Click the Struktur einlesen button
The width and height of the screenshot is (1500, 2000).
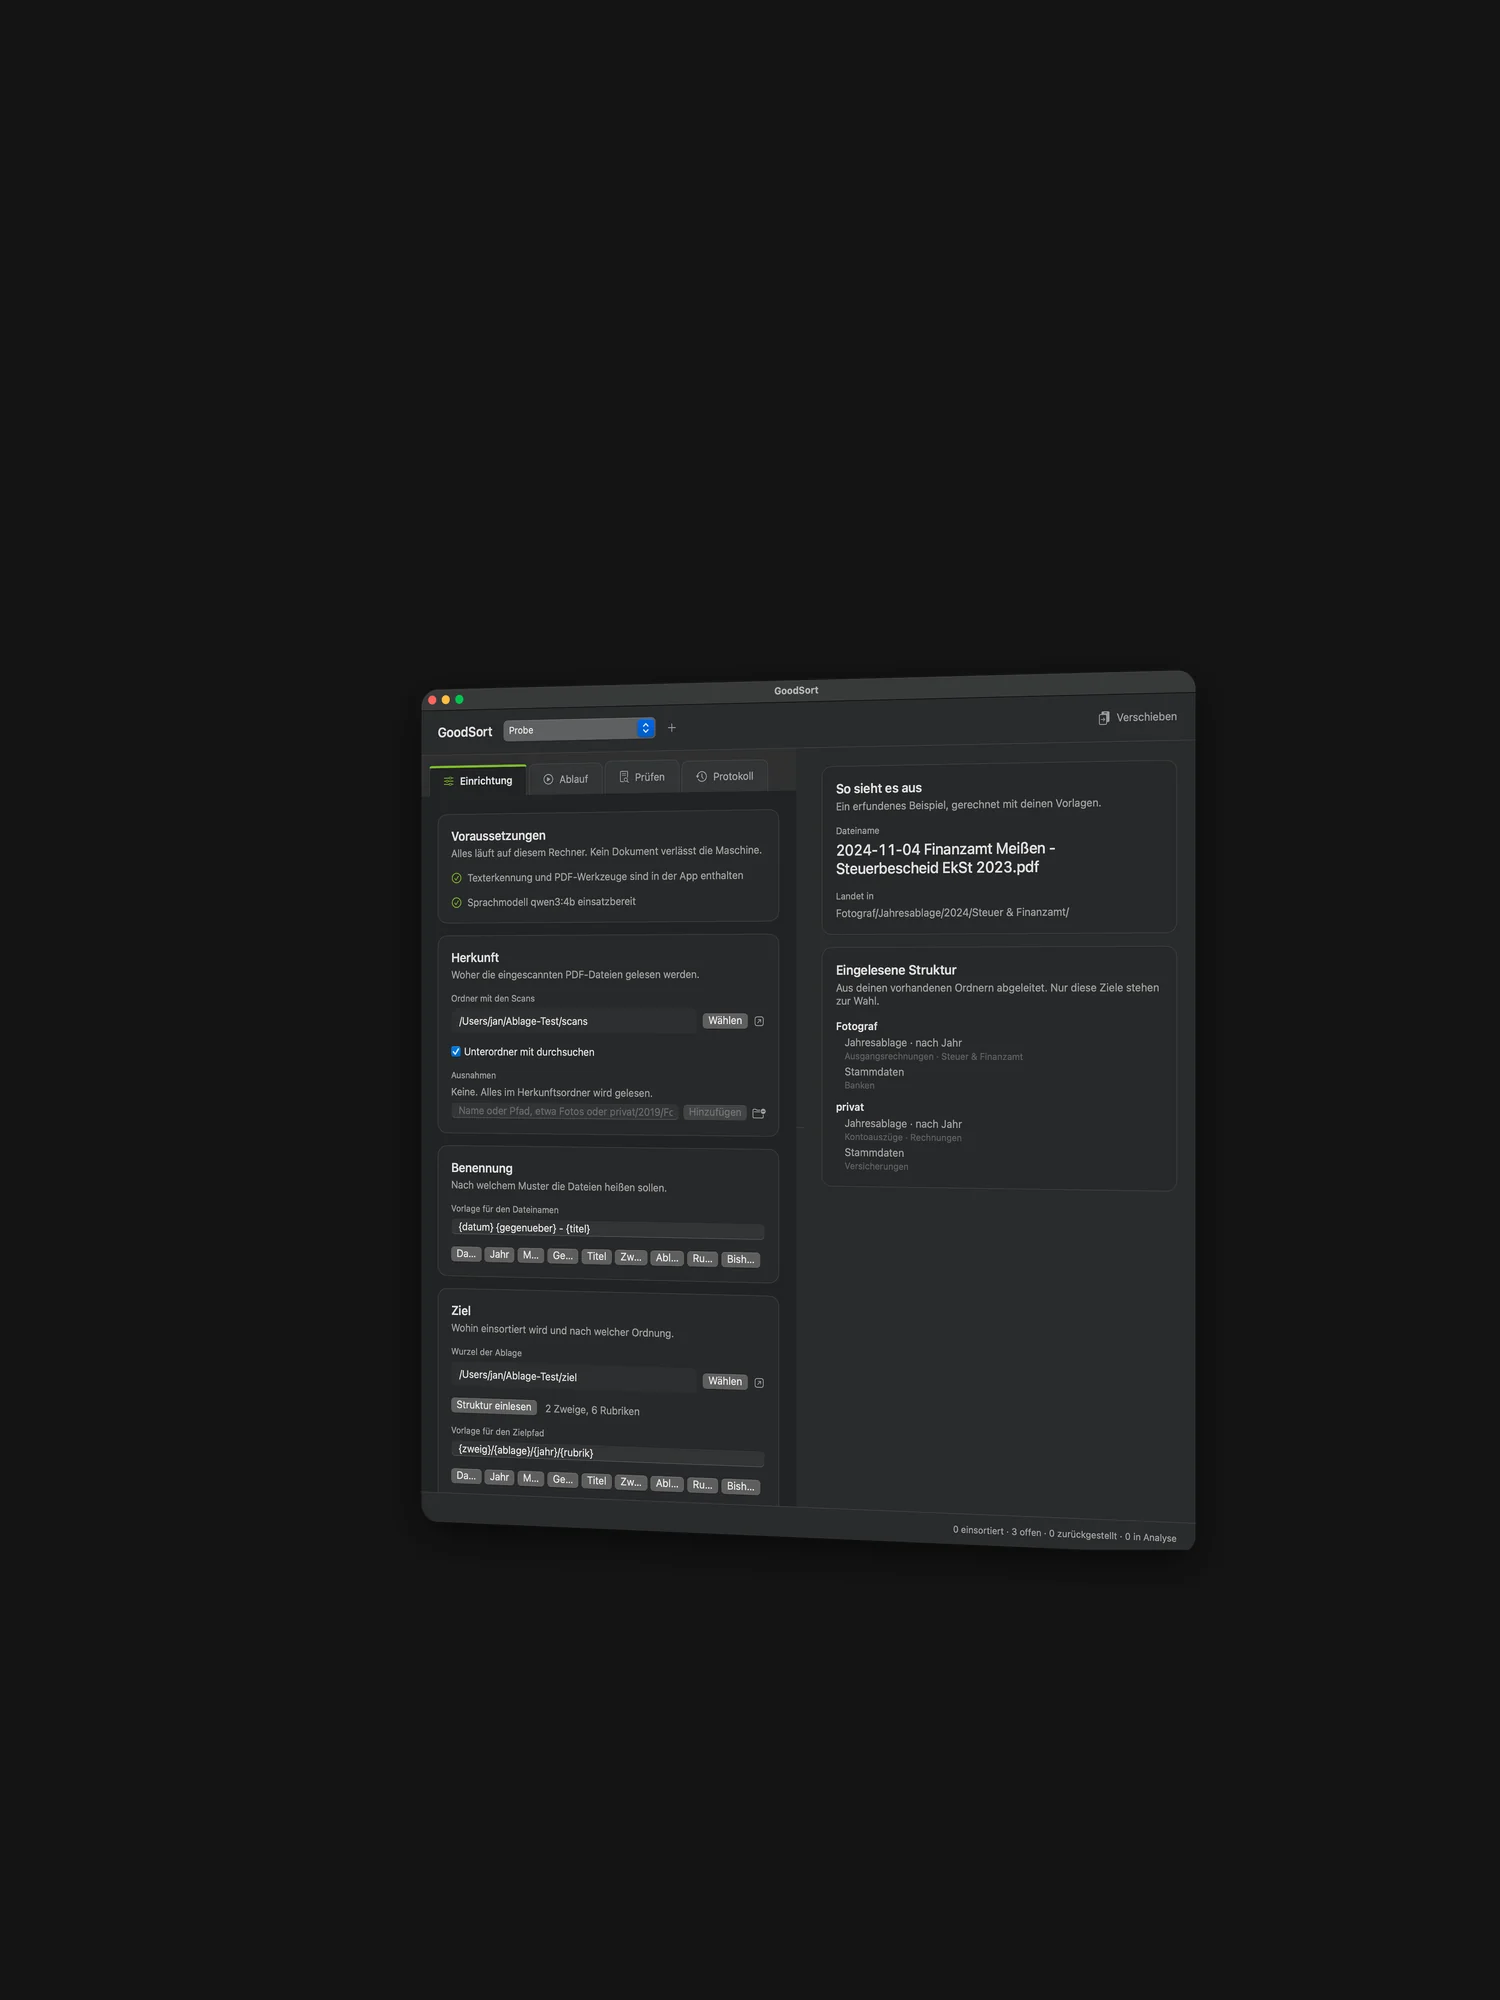pyautogui.click(x=494, y=1406)
